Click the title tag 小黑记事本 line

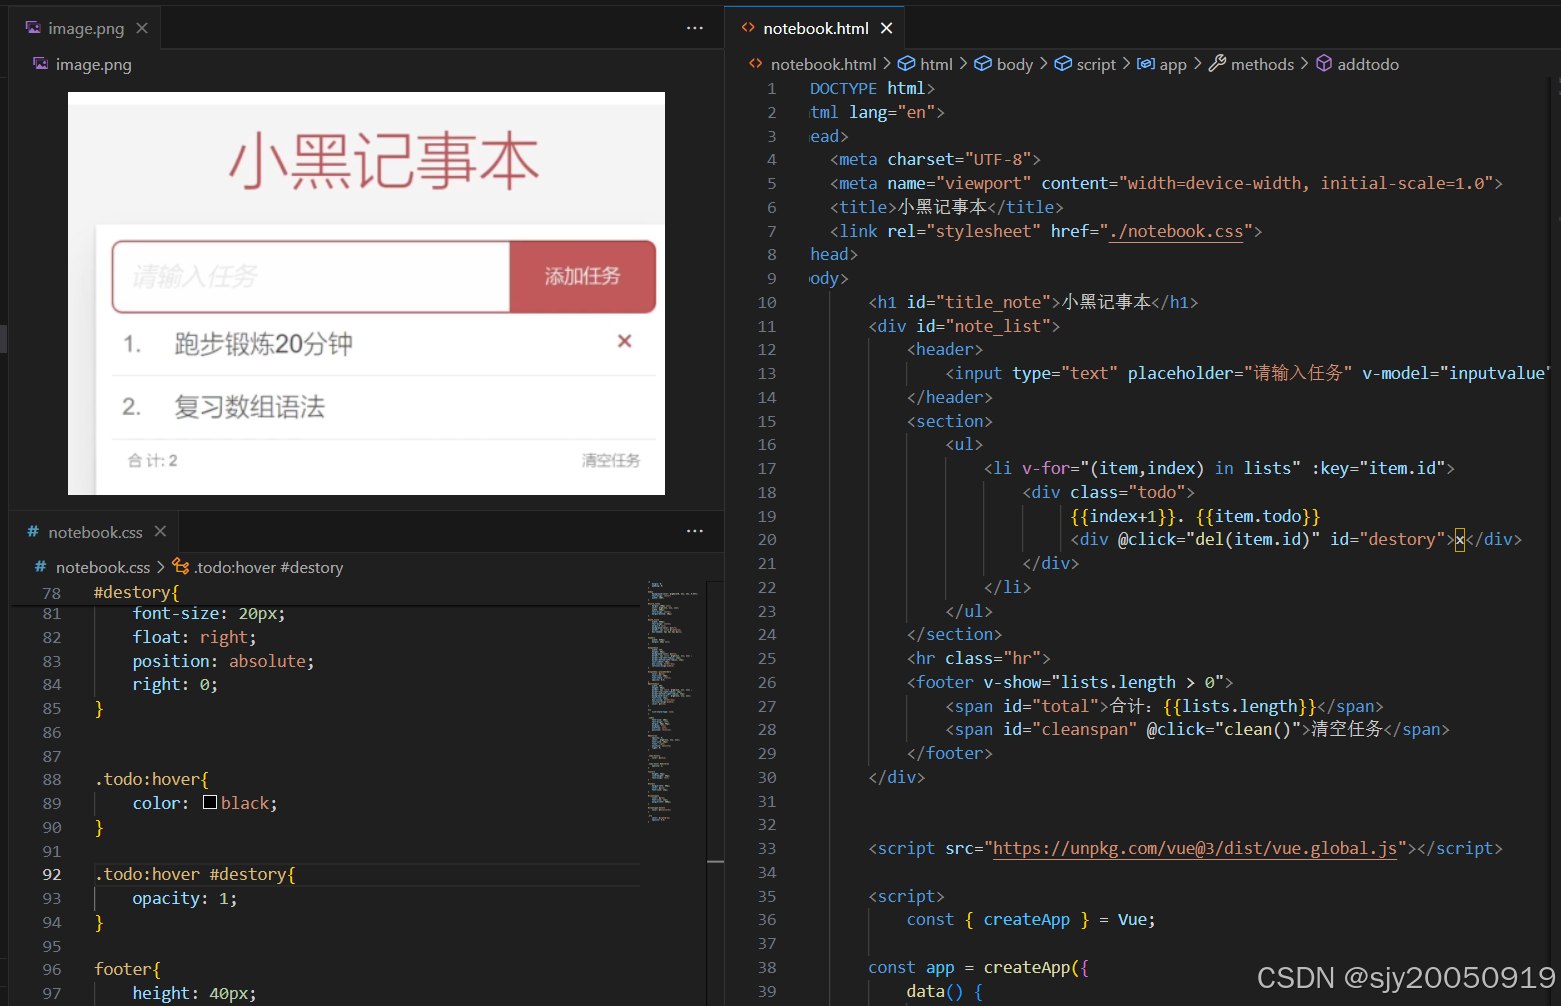946,207
